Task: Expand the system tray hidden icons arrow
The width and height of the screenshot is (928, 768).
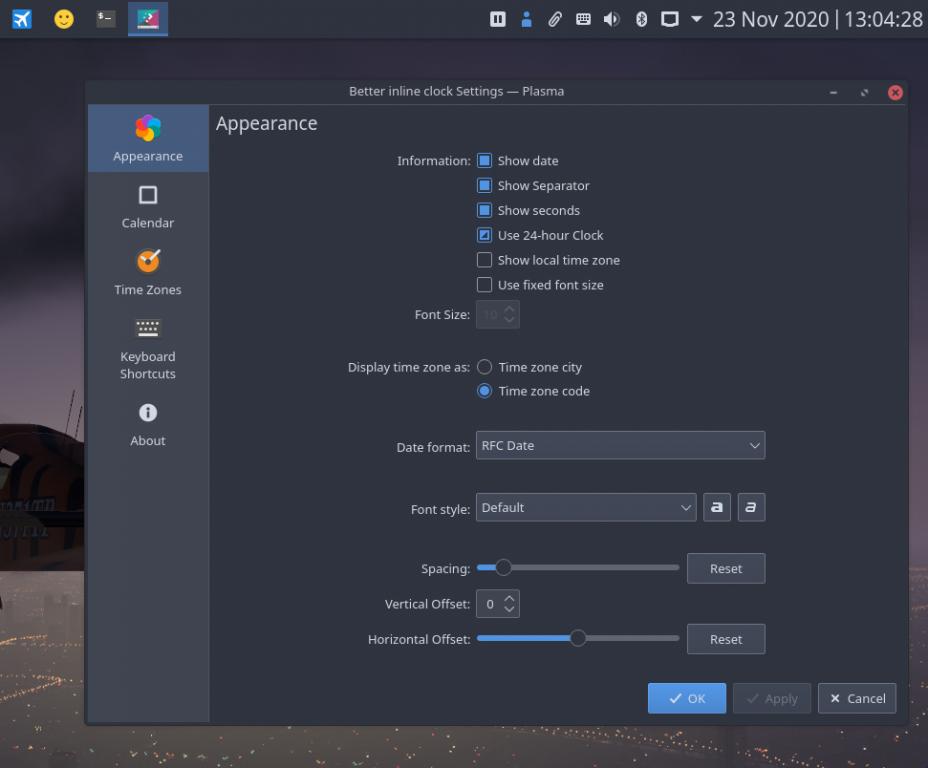Action: [x=697, y=20]
